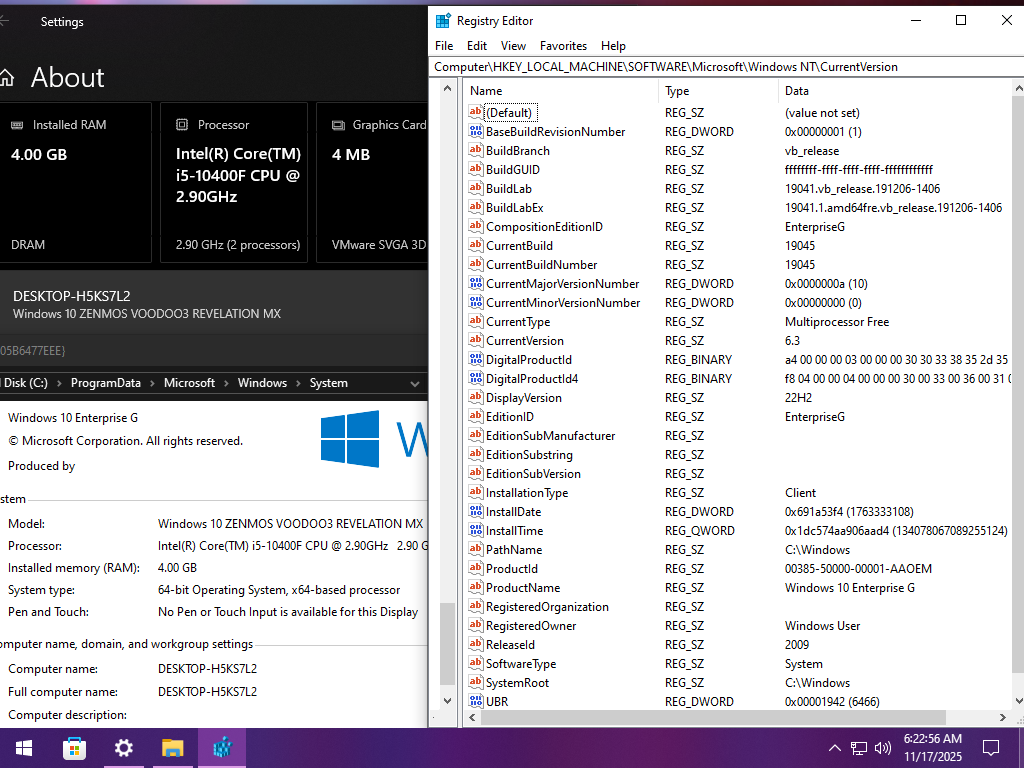Image resolution: width=1024 pixels, height=768 pixels.
Task: Click the tree pane scroll up arrow
Action: click(x=447, y=88)
